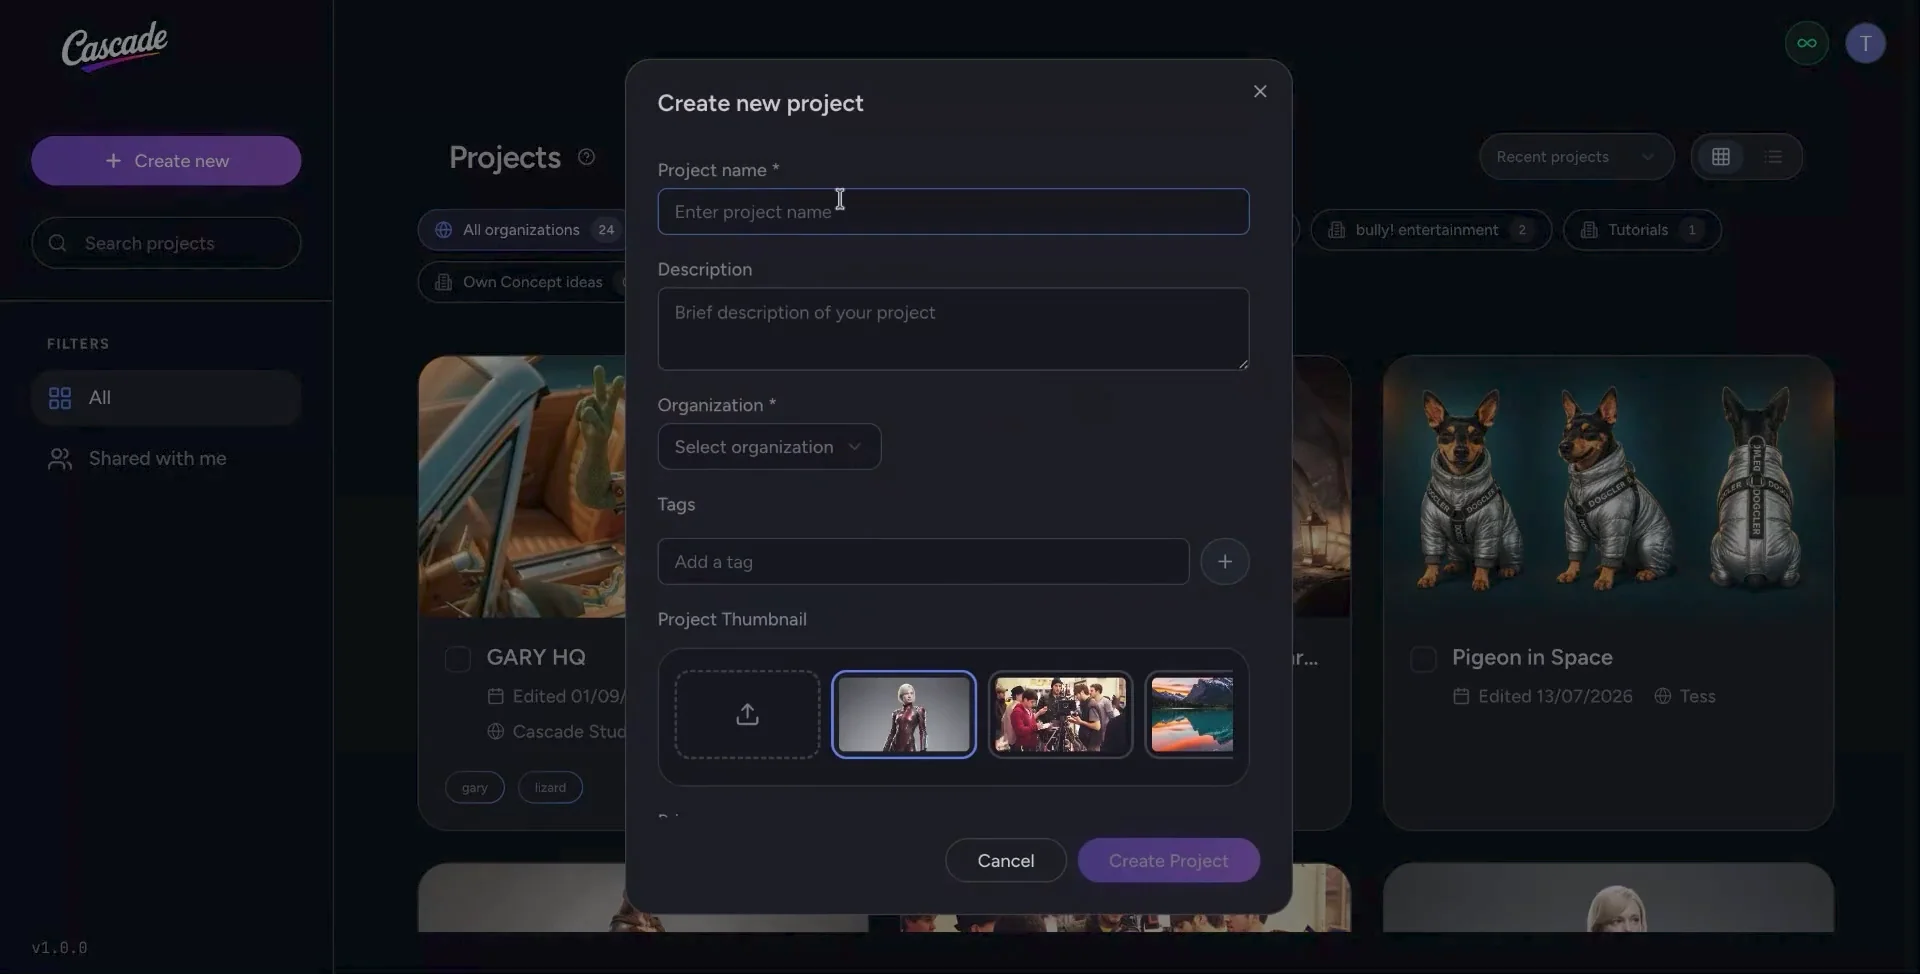Open the Recent projects sort dropdown
The image size is (1920, 974).
(1576, 157)
